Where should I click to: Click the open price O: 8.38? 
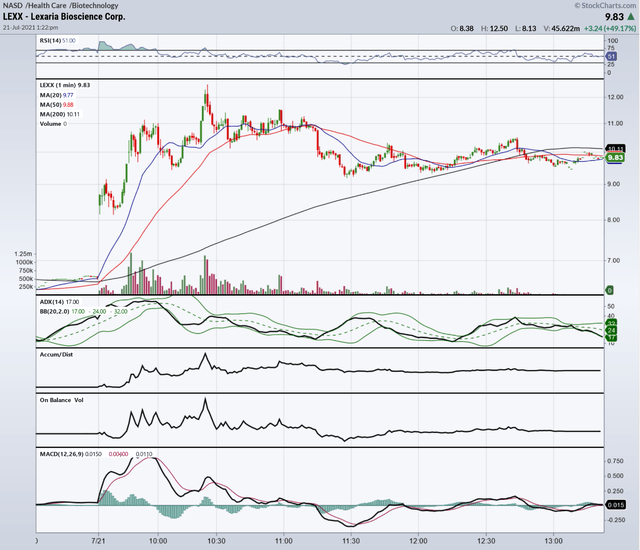[462, 29]
